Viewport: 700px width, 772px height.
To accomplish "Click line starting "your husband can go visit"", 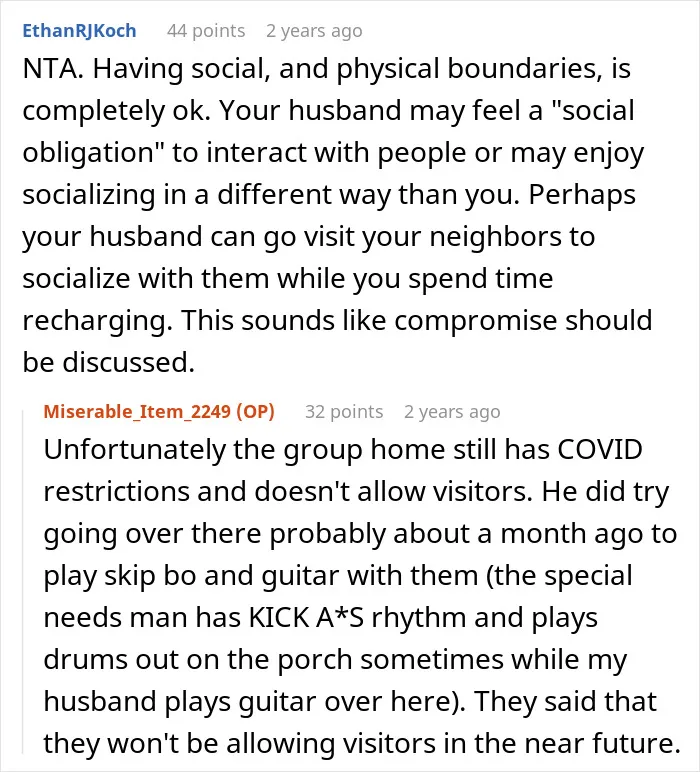I will click(309, 237).
